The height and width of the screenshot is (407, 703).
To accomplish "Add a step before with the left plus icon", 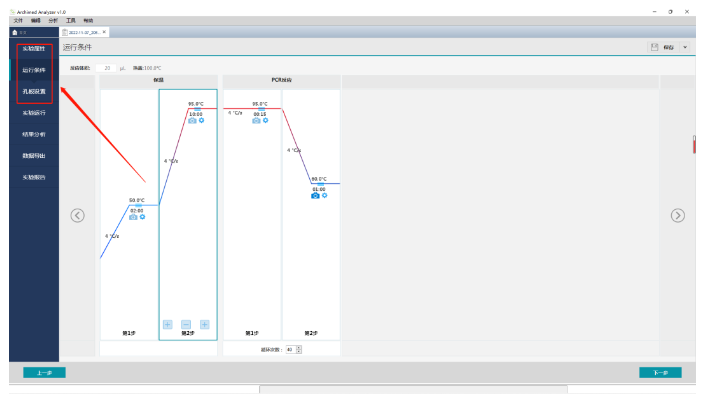I will point(168,325).
